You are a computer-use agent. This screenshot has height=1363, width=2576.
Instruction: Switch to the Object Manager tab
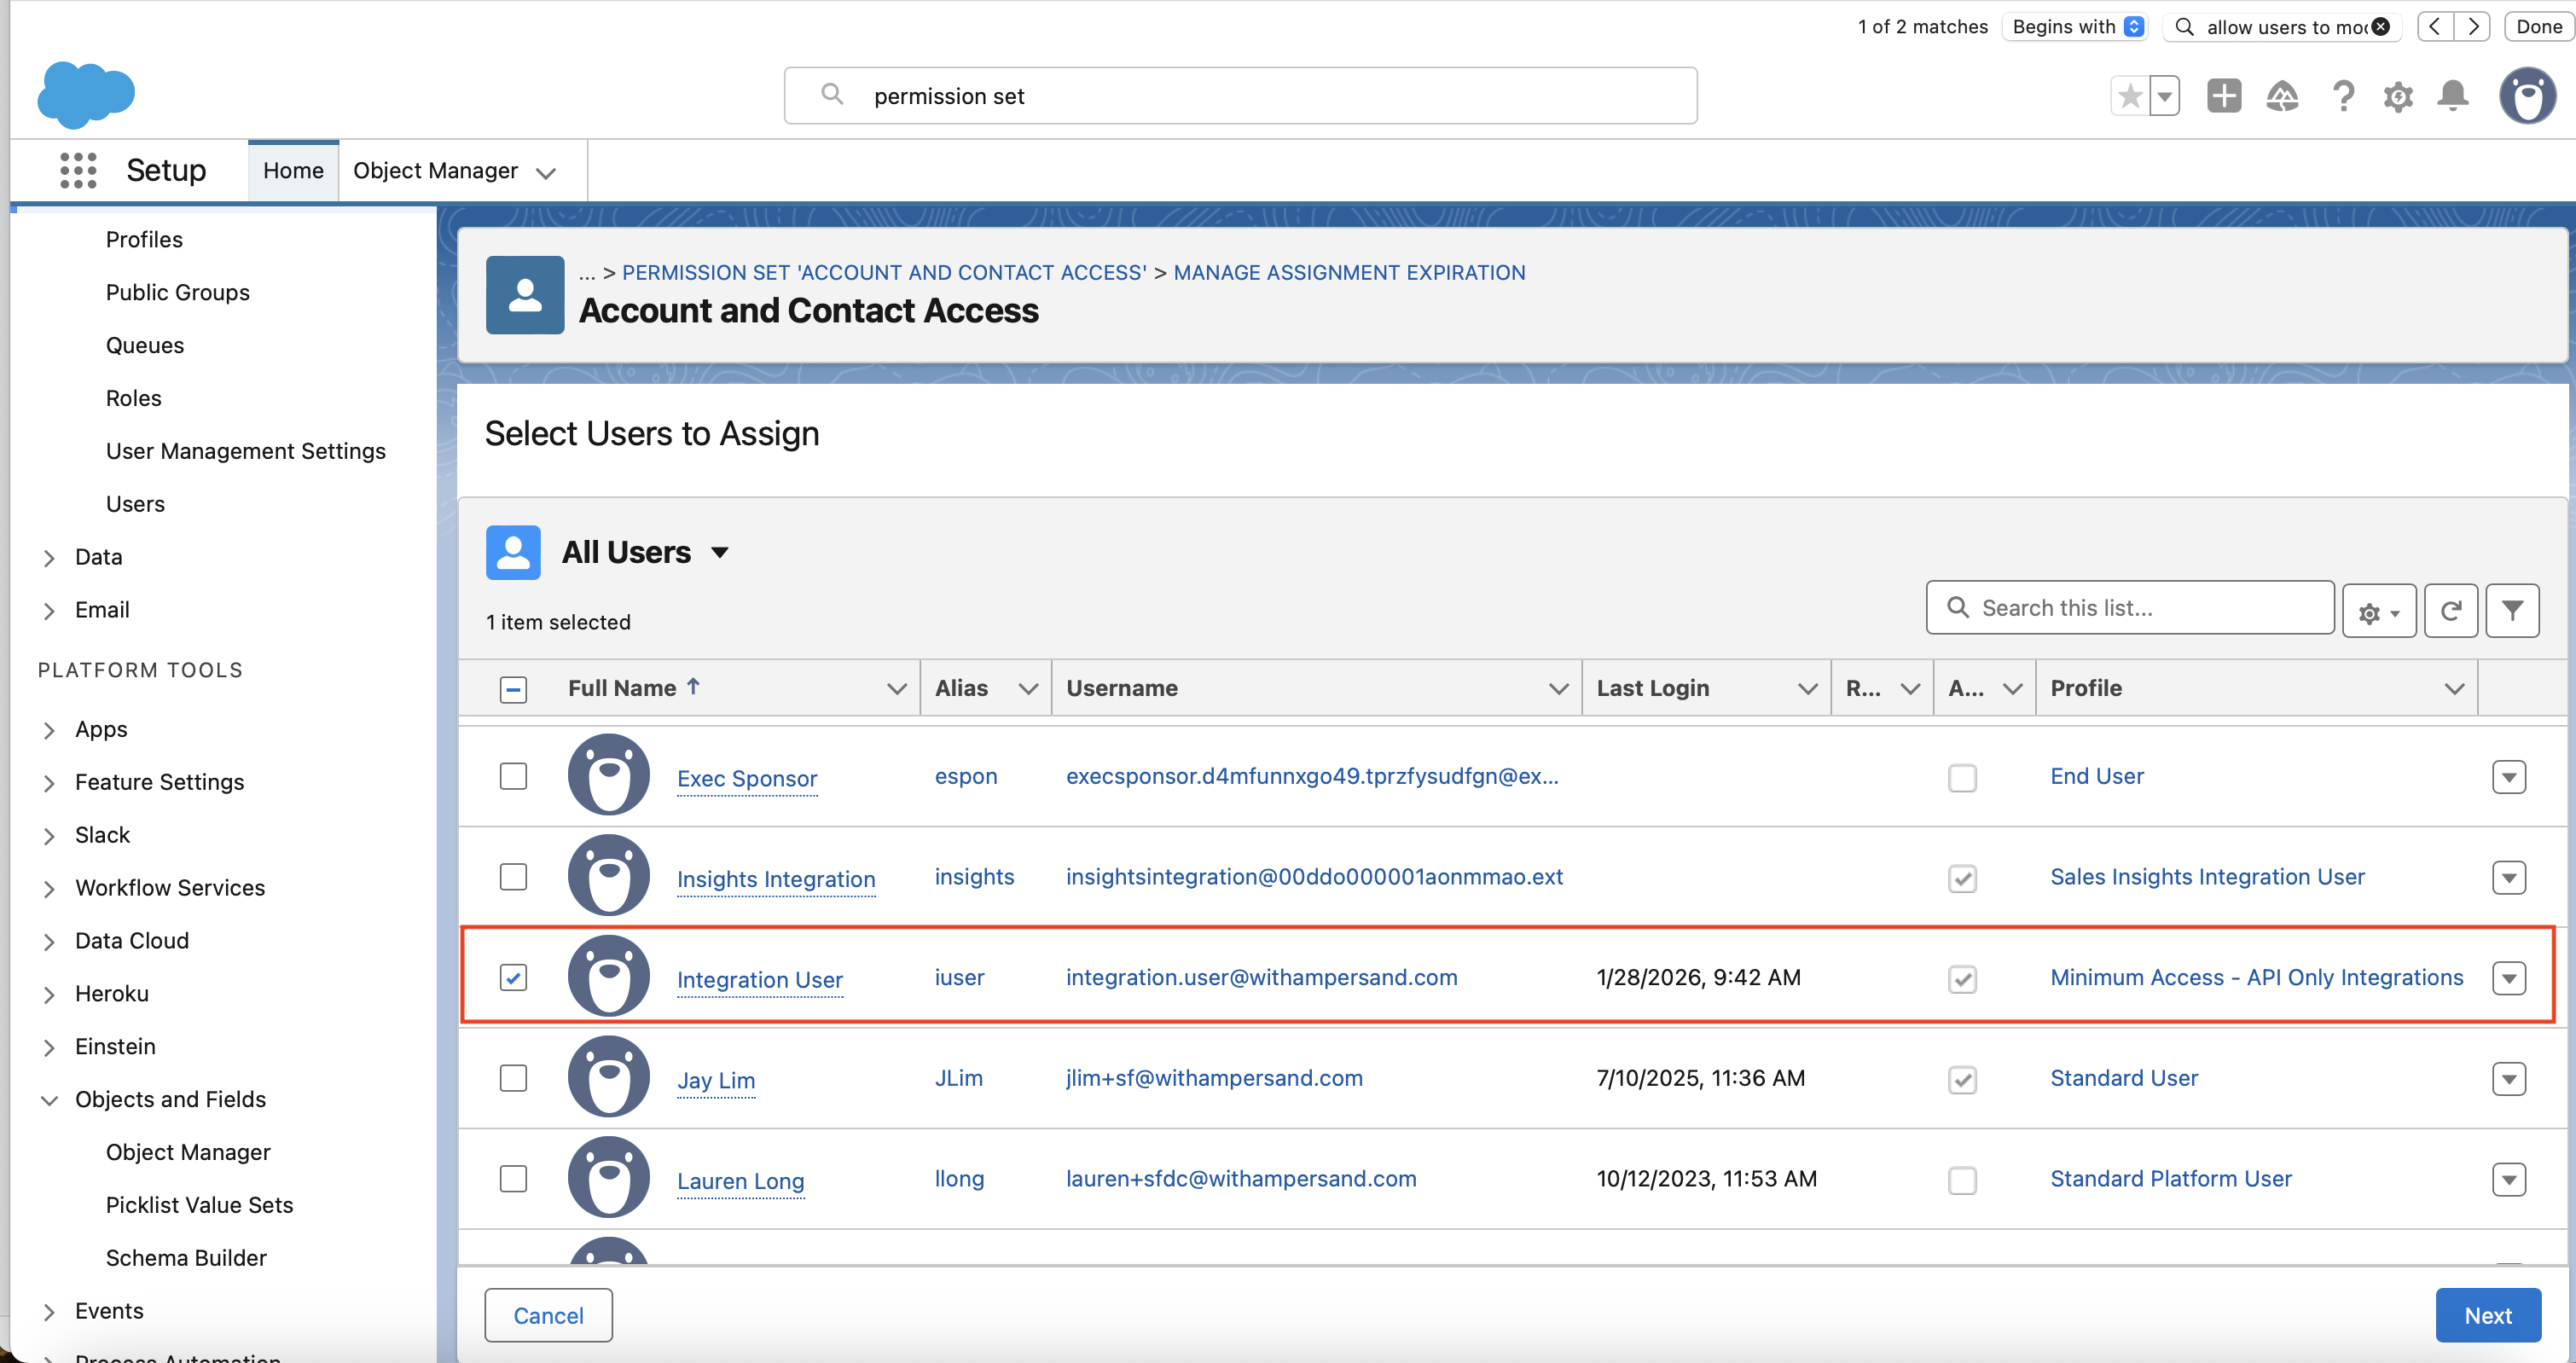pyautogui.click(x=436, y=171)
